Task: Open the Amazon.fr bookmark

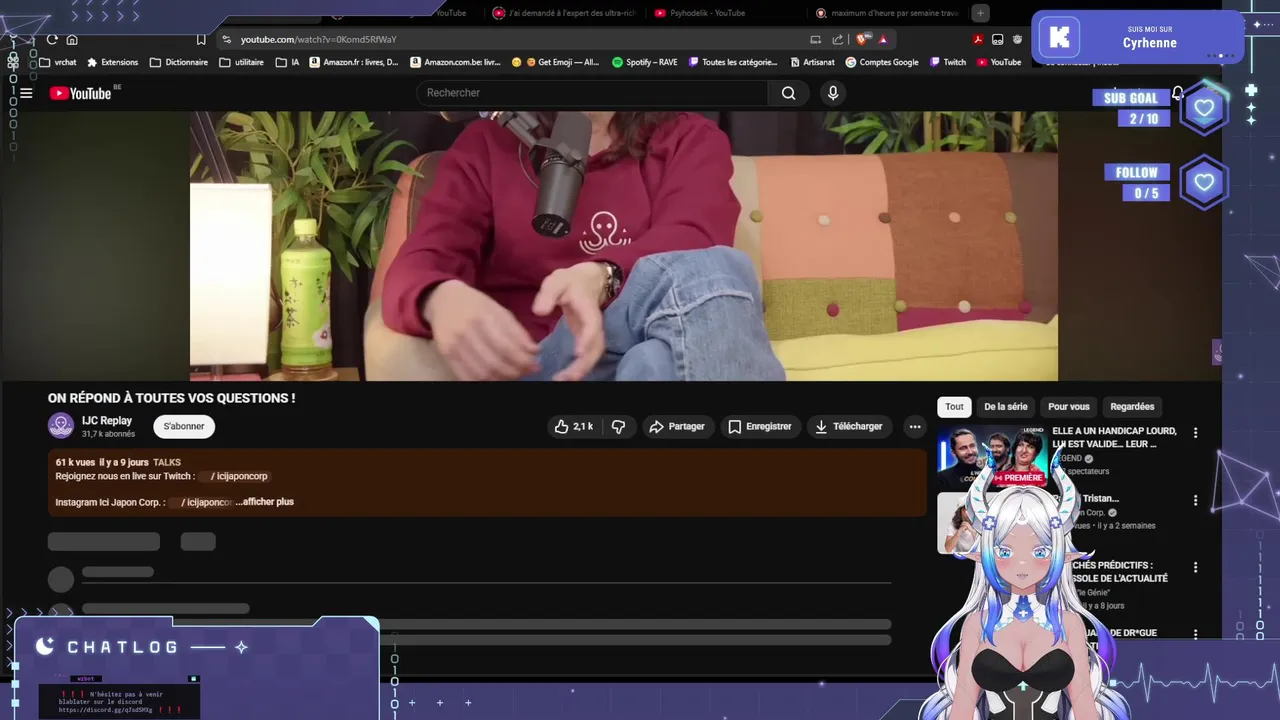Action: pos(354,62)
